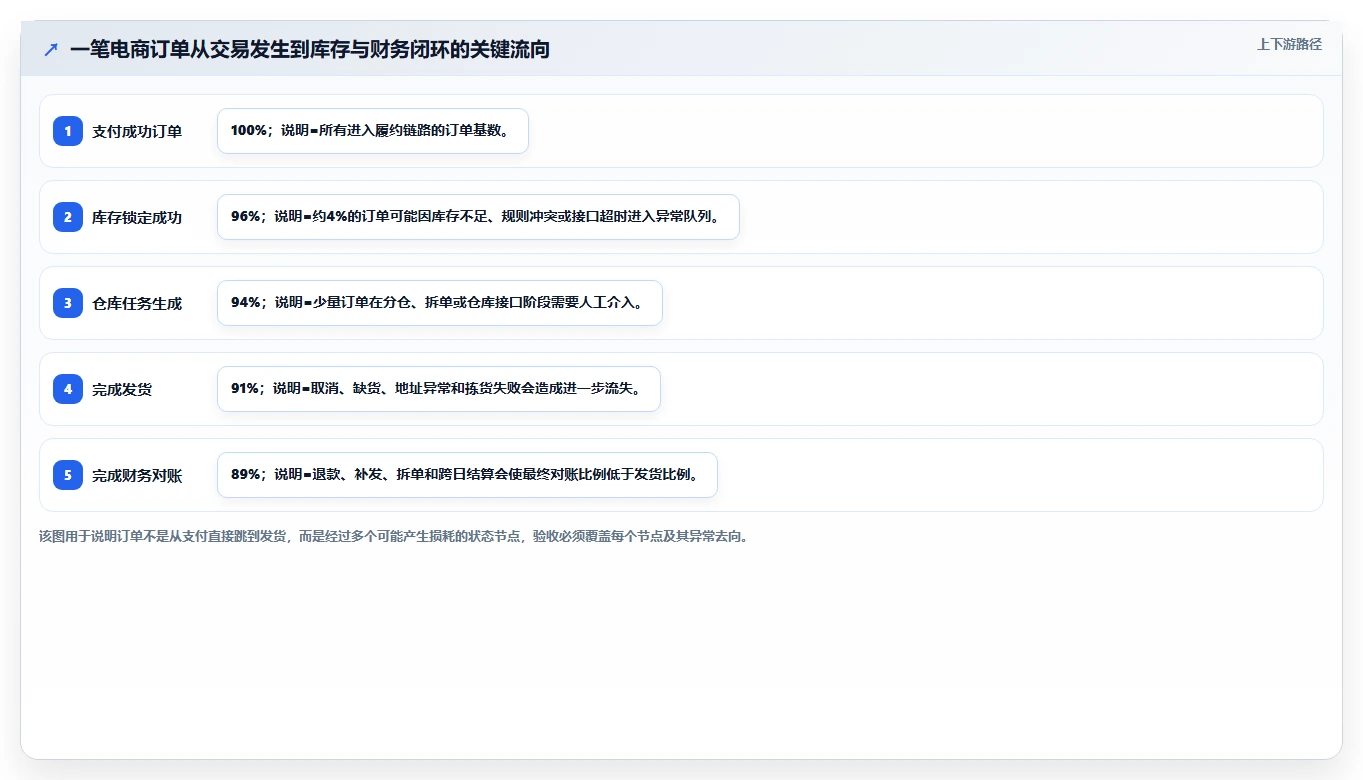Click the title 一笔电商订单从交易发生到库存与财务闭环的关键流向

[x=310, y=49]
